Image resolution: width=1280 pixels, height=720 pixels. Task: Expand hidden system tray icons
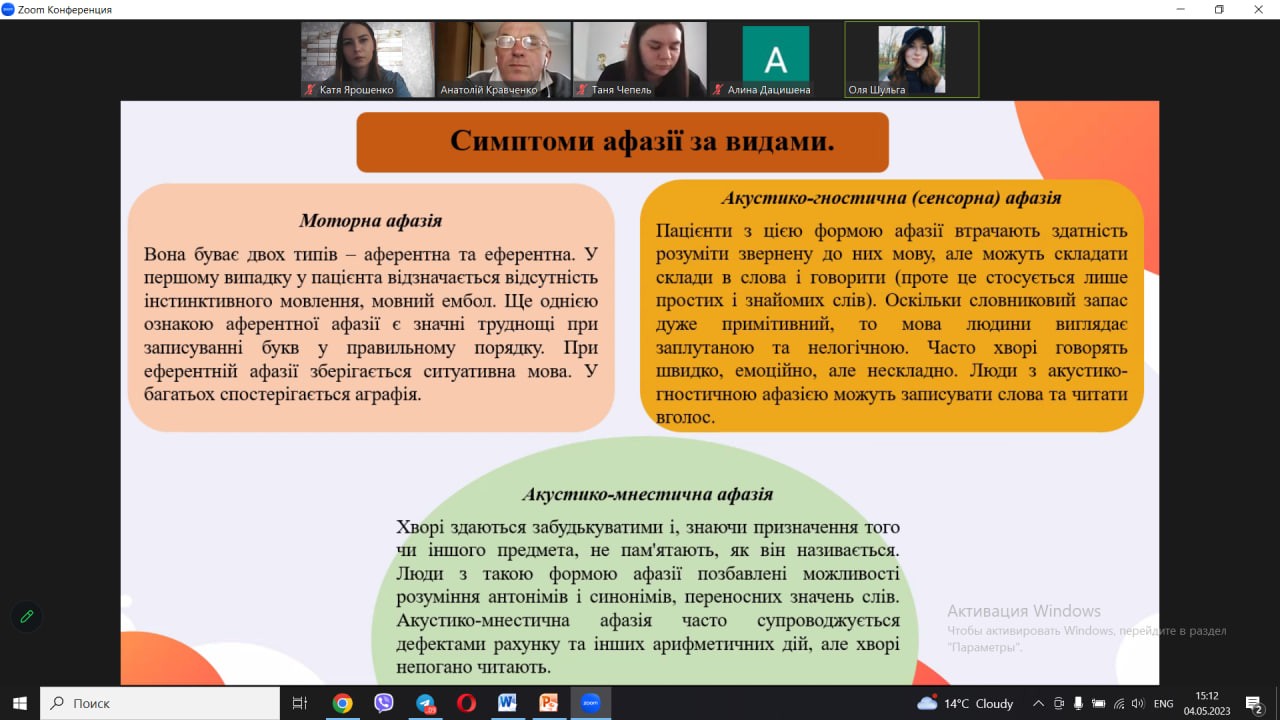(x=1038, y=703)
